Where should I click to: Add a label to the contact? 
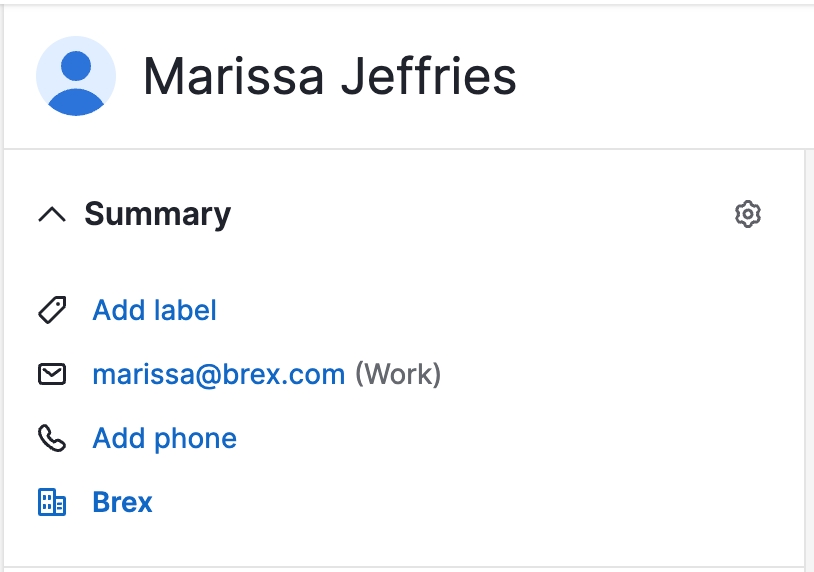pyautogui.click(x=154, y=310)
